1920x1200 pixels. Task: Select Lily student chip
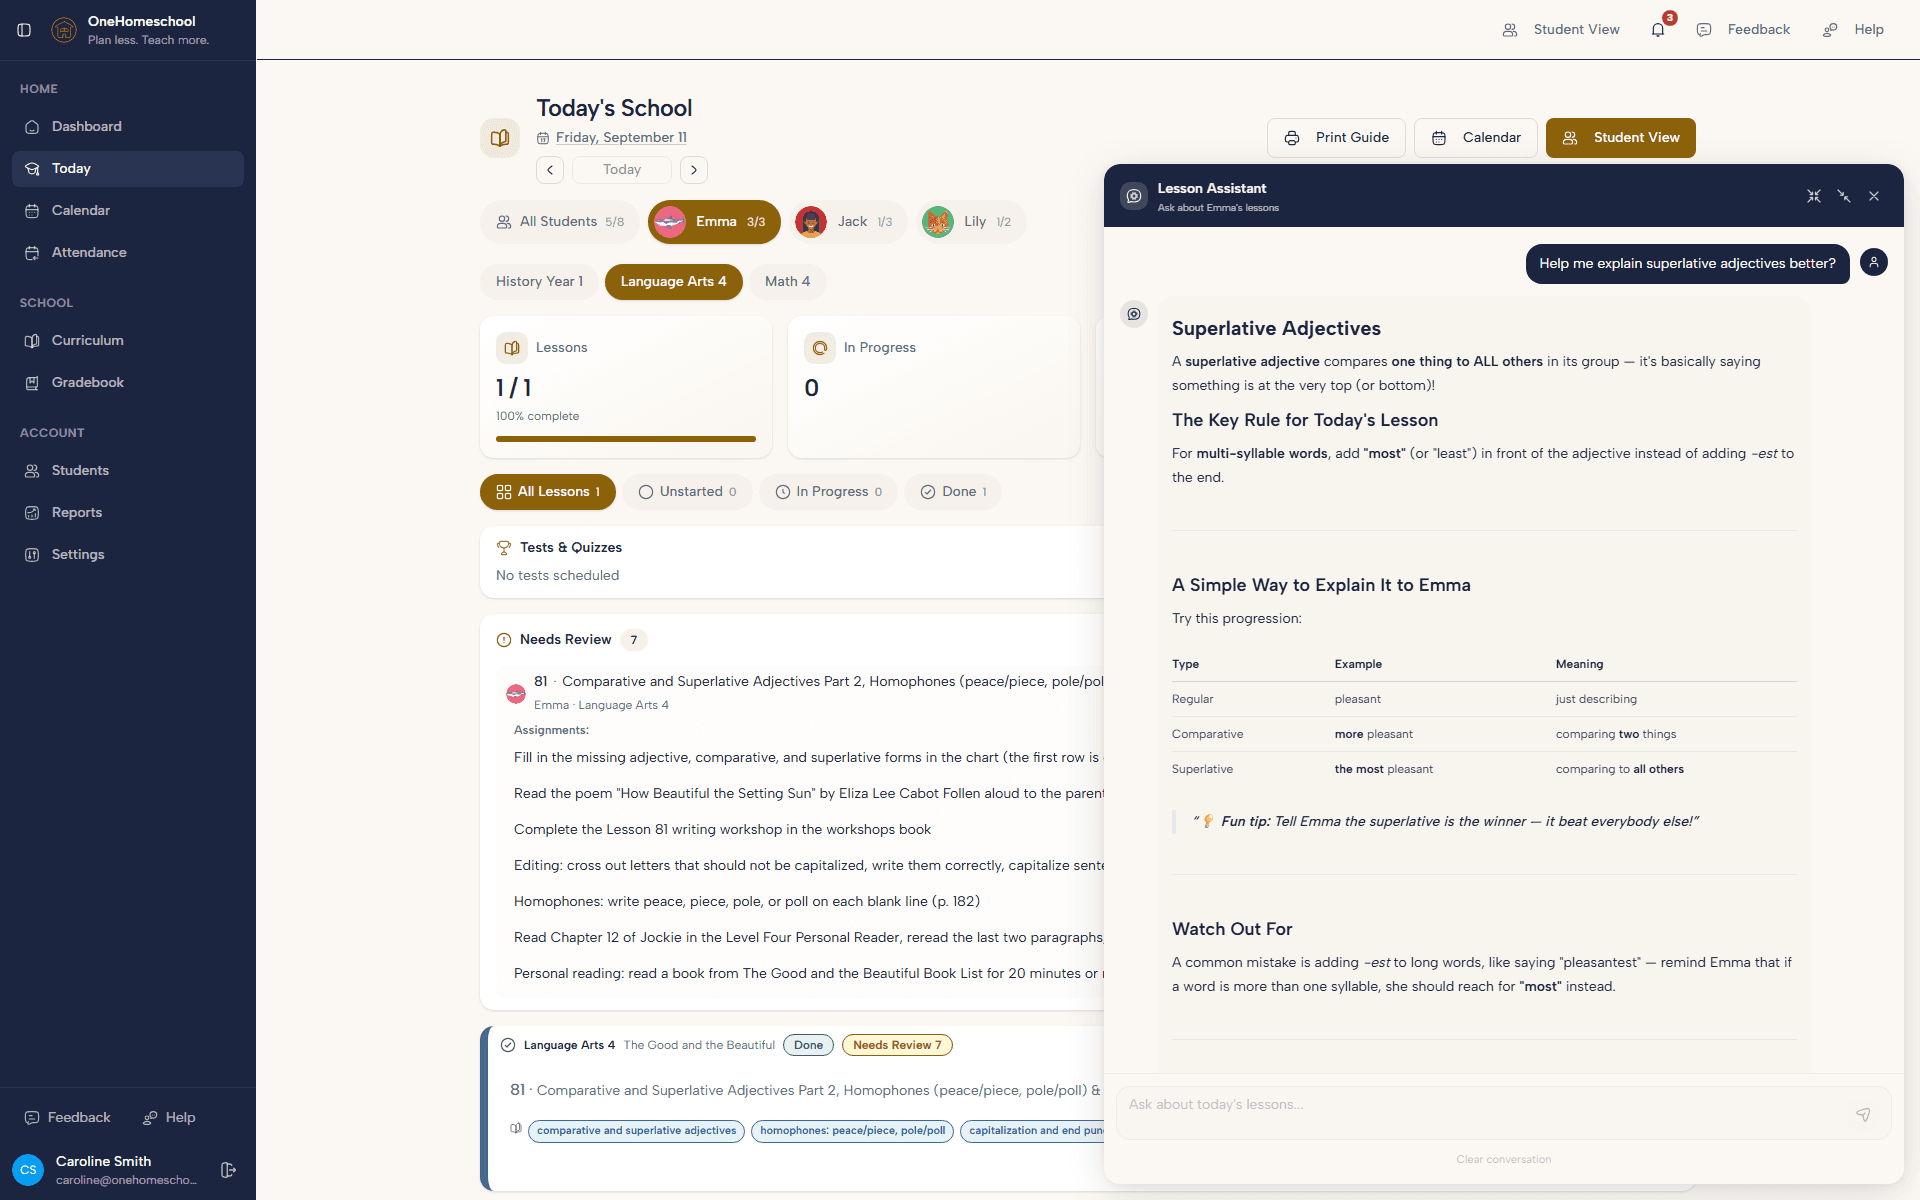coord(971,222)
